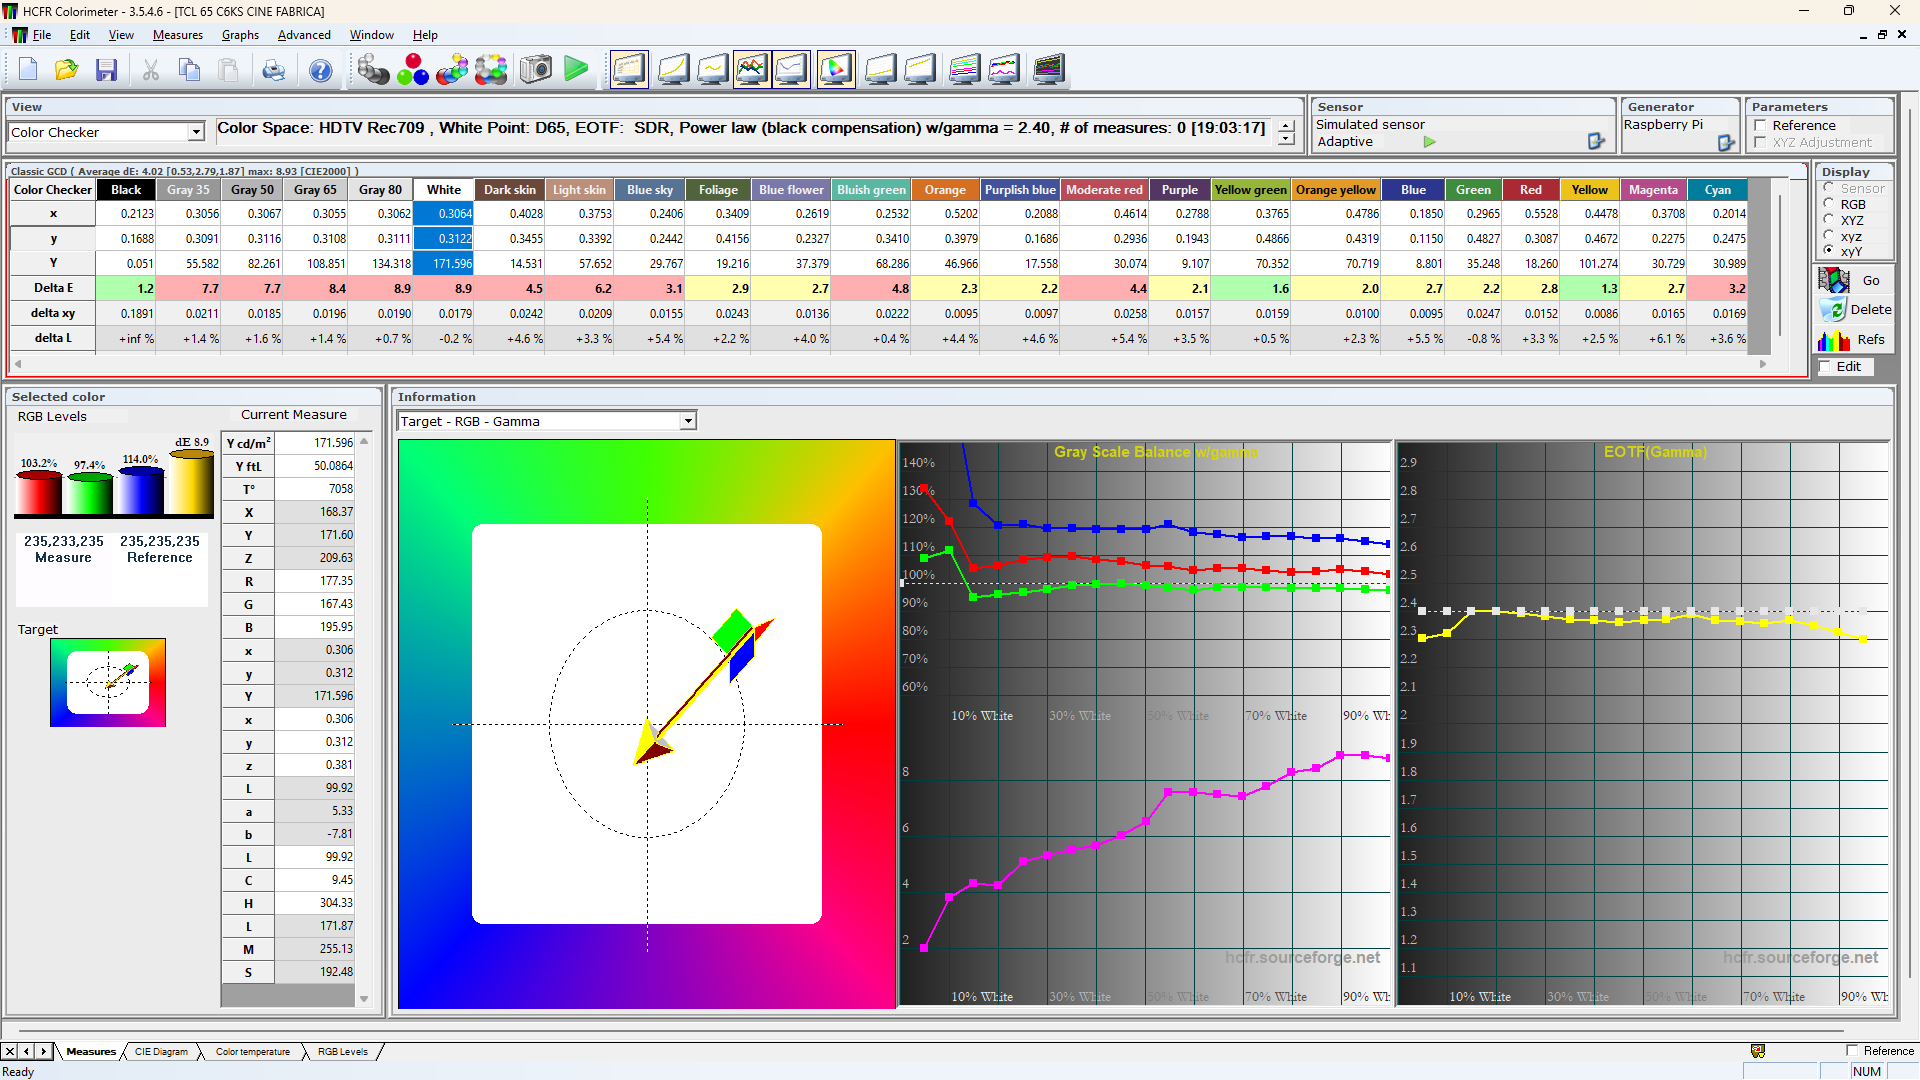The image size is (1920, 1080).
Task: Click the print toolbar icon
Action: [x=273, y=70]
